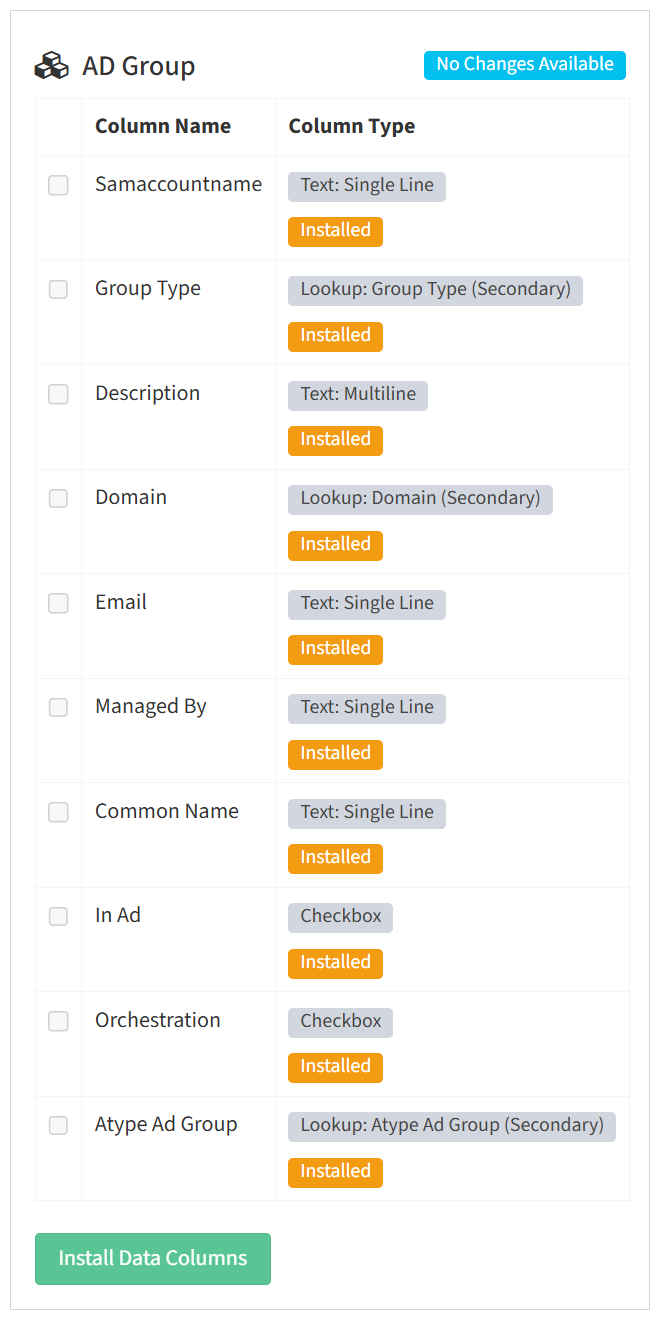Click the Install Data Columns button

[153, 1258]
